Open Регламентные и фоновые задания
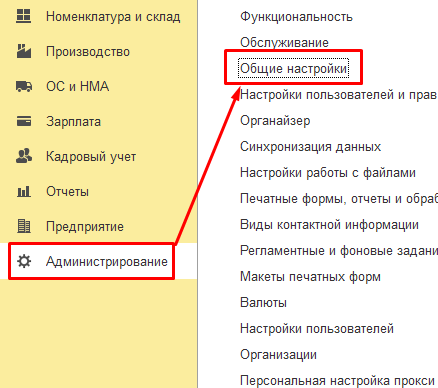The height and width of the screenshot is (388, 438). point(339,251)
